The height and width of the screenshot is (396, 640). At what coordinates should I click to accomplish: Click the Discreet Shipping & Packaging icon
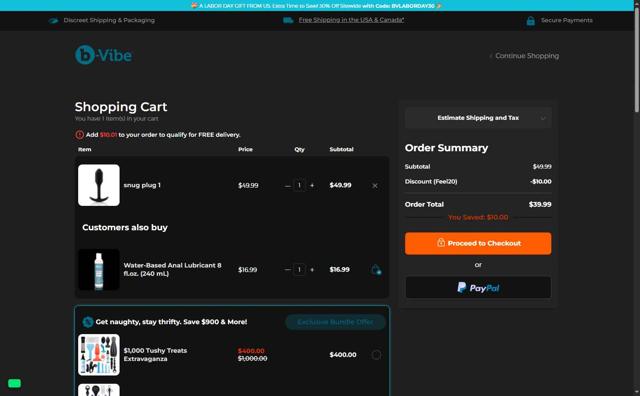coord(53,20)
